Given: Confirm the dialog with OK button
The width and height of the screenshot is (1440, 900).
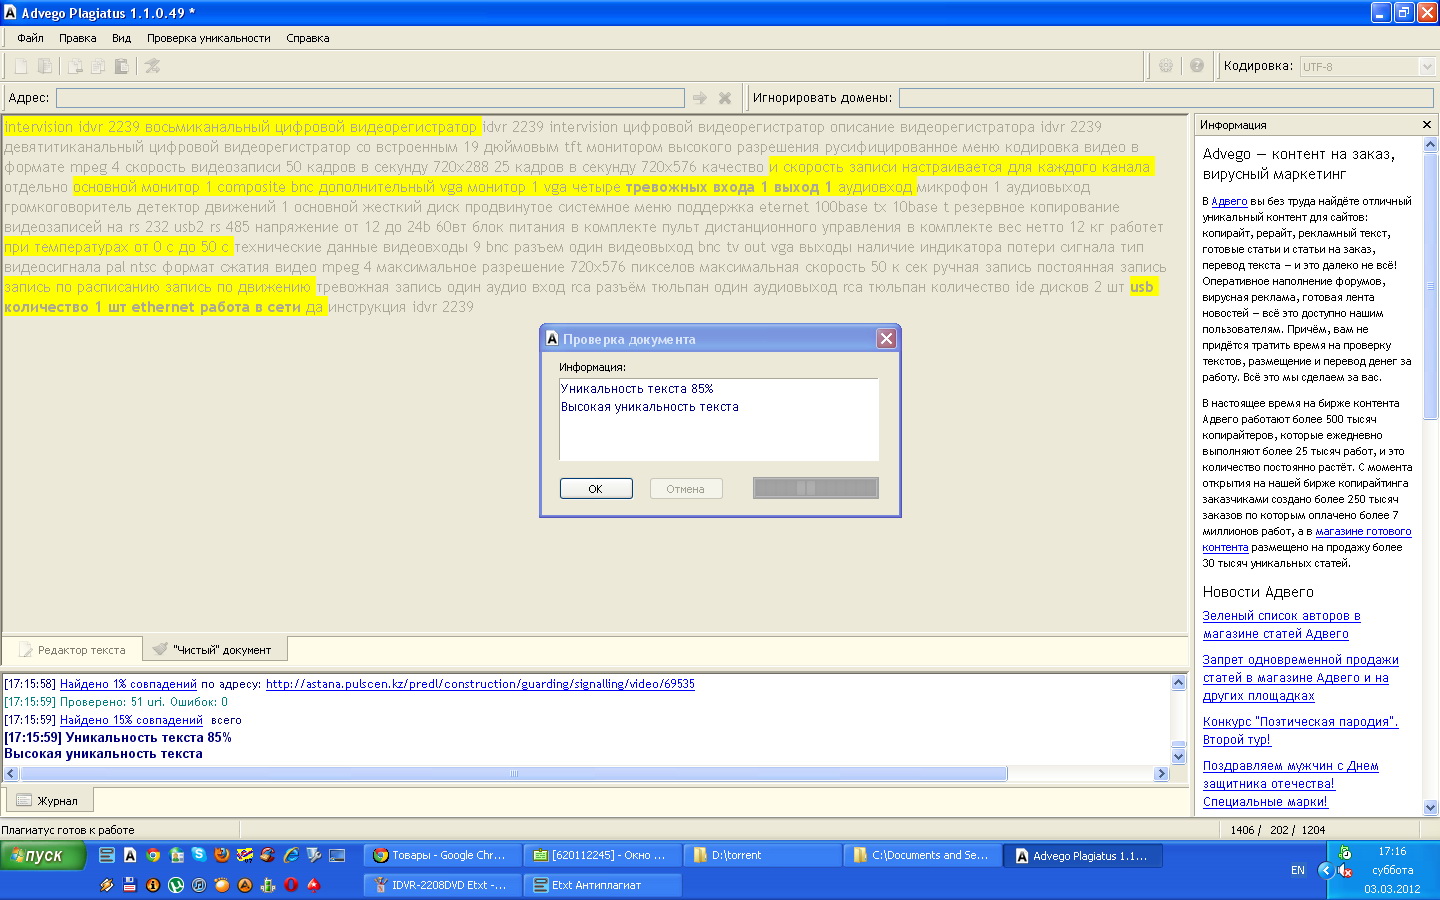Looking at the screenshot, I should pyautogui.click(x=596, y=489).
